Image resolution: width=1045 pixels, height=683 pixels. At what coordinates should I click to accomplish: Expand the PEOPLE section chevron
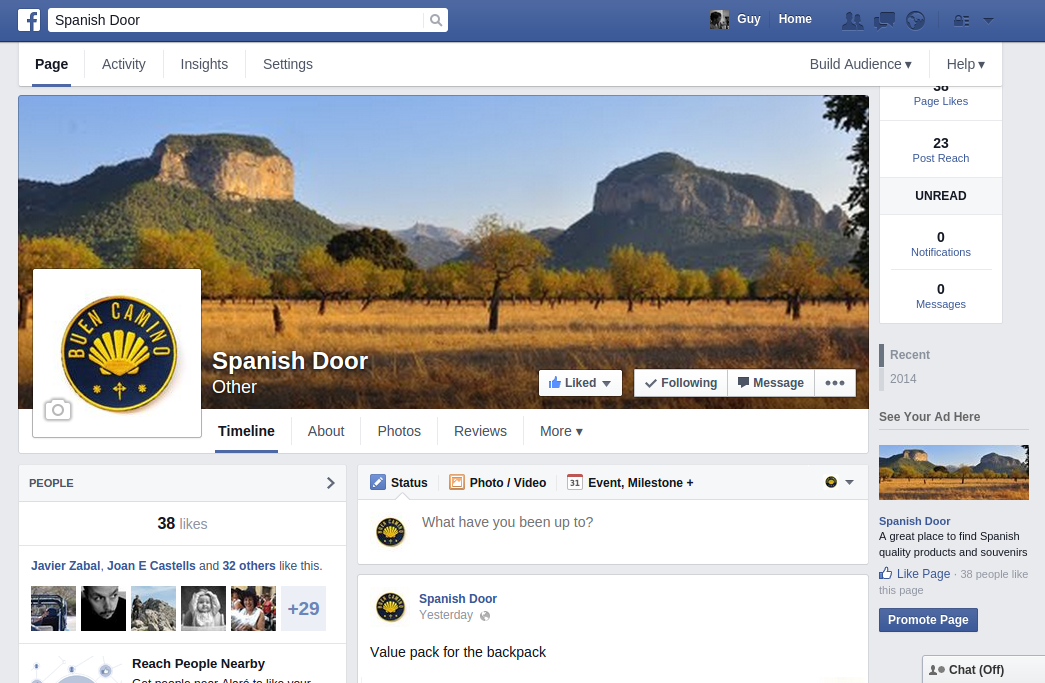coord(331,483)
